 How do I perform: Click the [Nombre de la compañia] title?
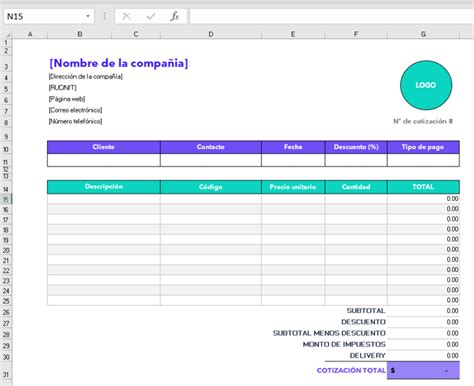coord(119,63)
